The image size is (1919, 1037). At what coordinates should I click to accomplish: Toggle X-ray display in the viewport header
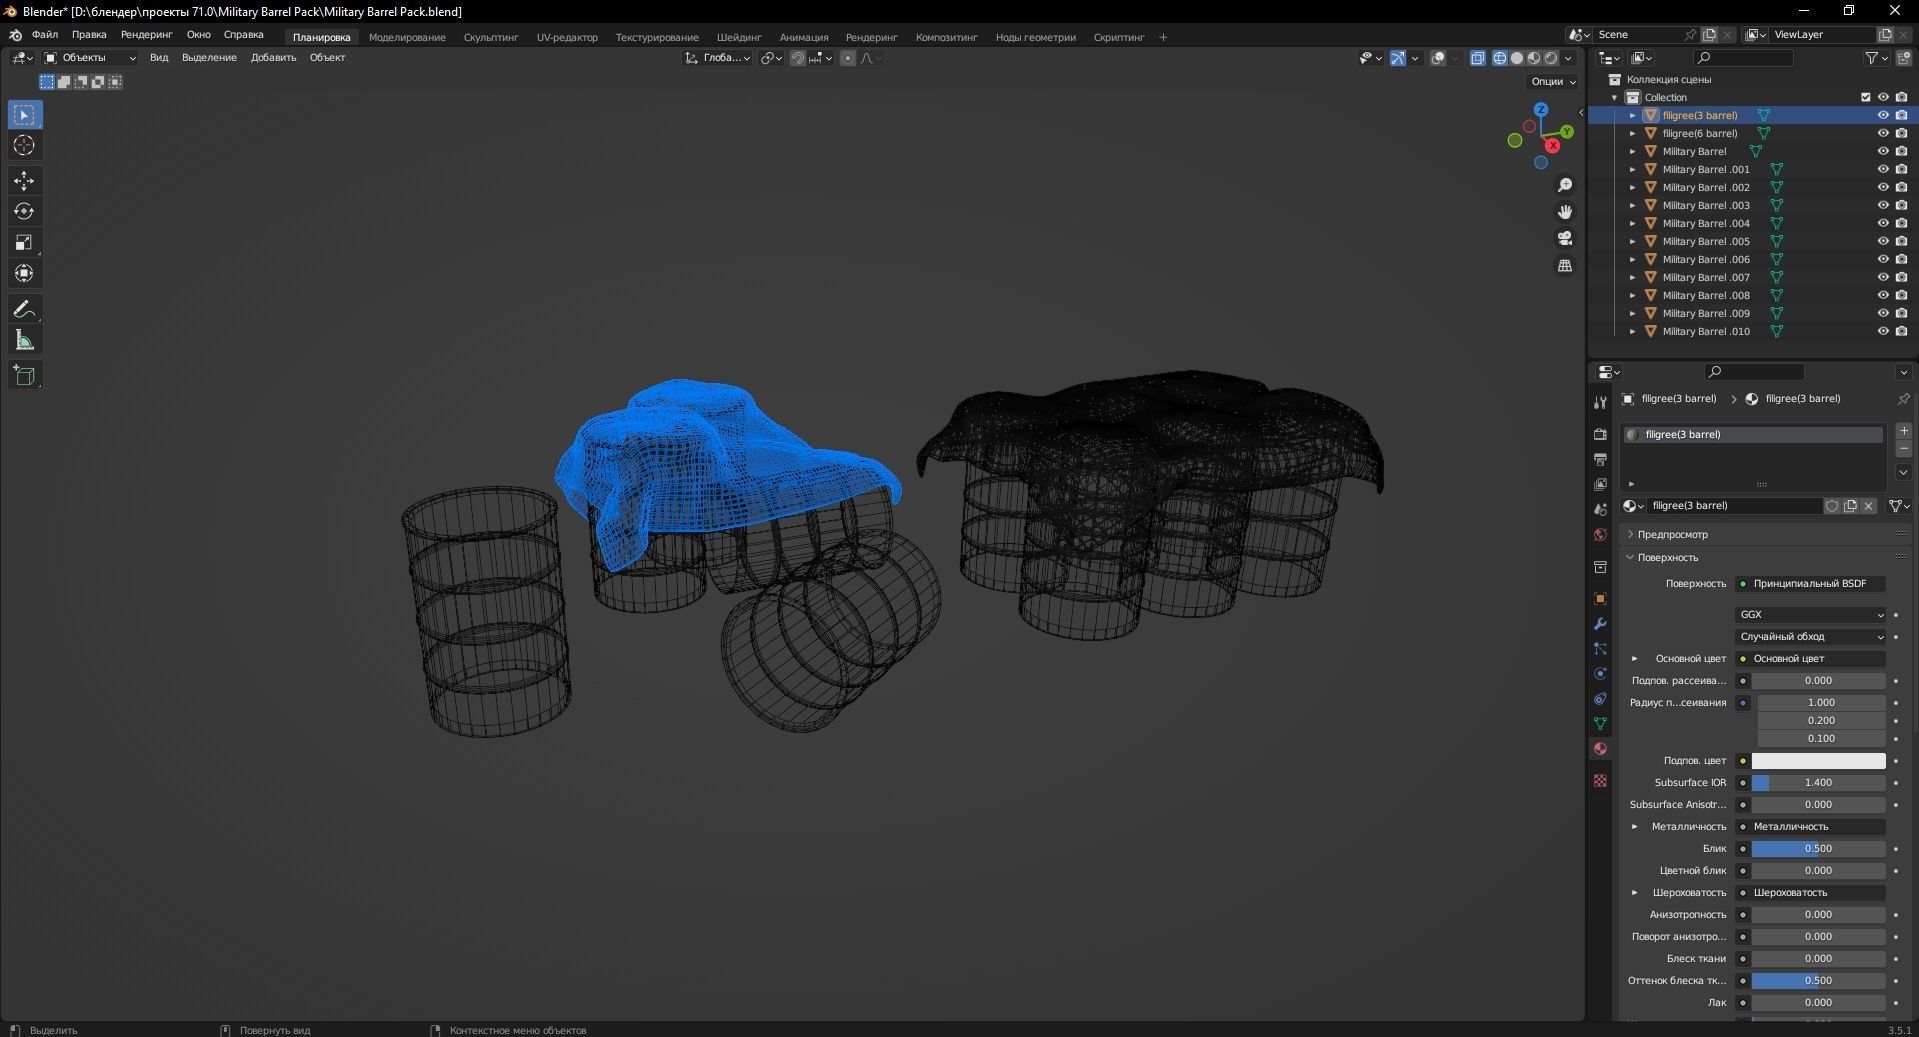pyautogui.click(x=1478, y=58)
